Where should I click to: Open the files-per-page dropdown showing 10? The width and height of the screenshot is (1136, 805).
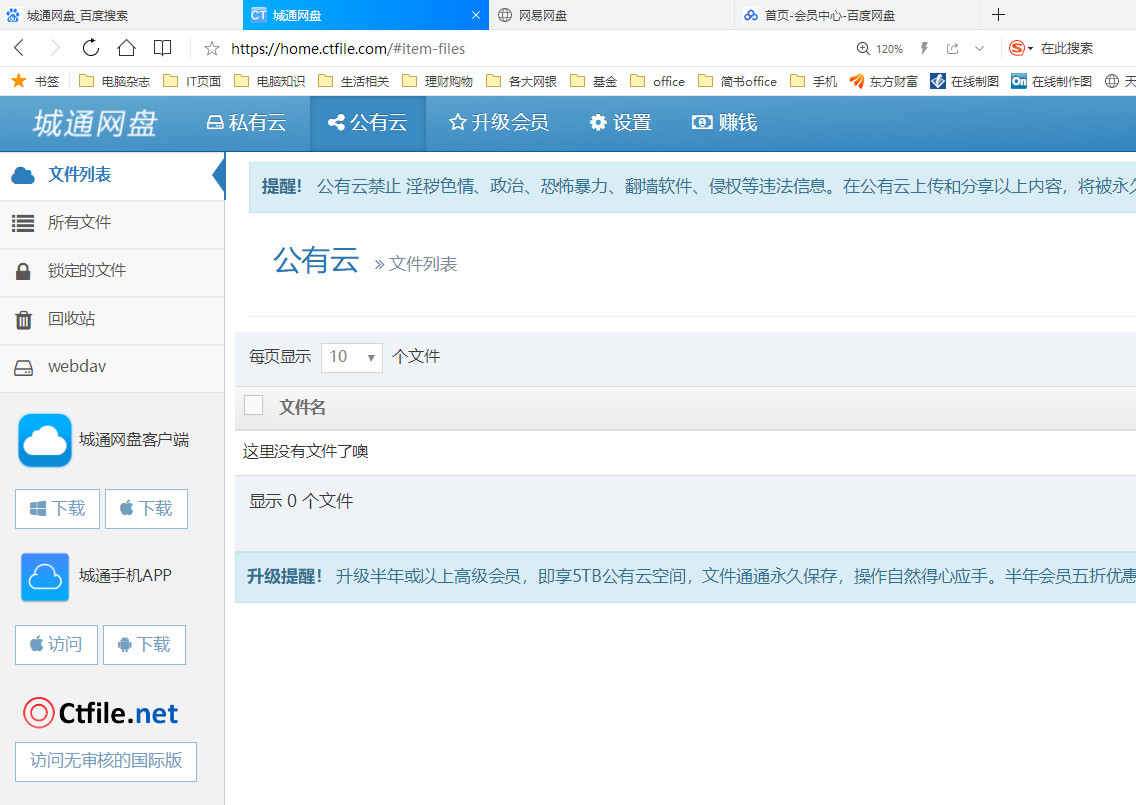point(351,357)
